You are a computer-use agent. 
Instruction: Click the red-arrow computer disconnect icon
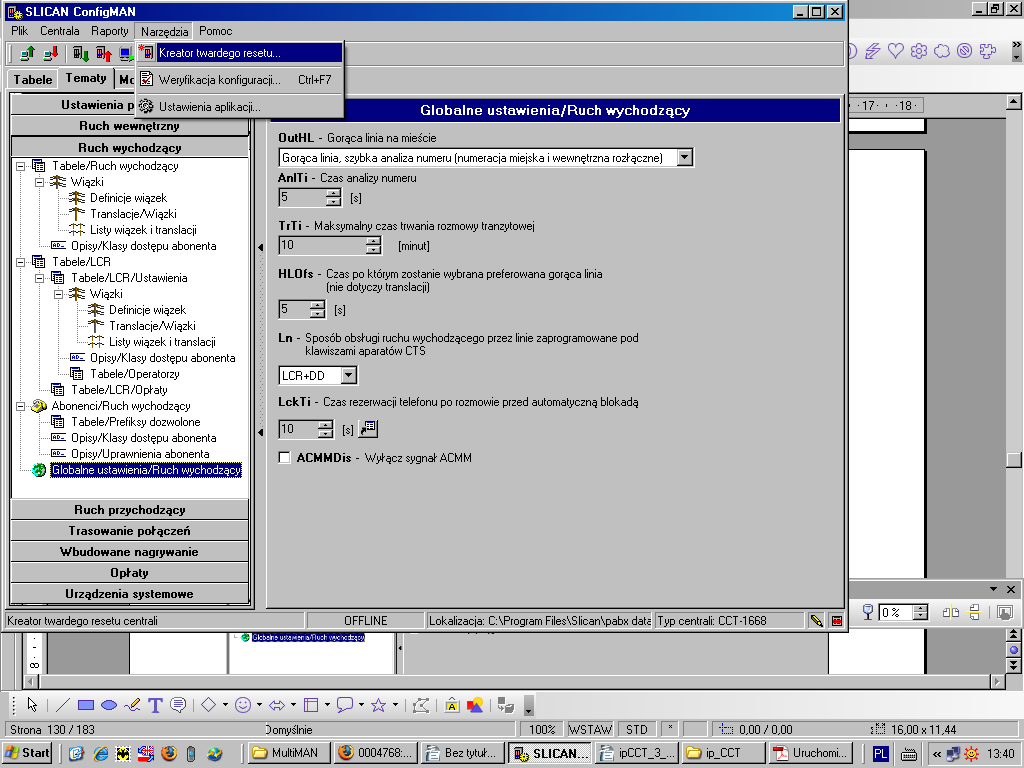click(x=50, y=54)
